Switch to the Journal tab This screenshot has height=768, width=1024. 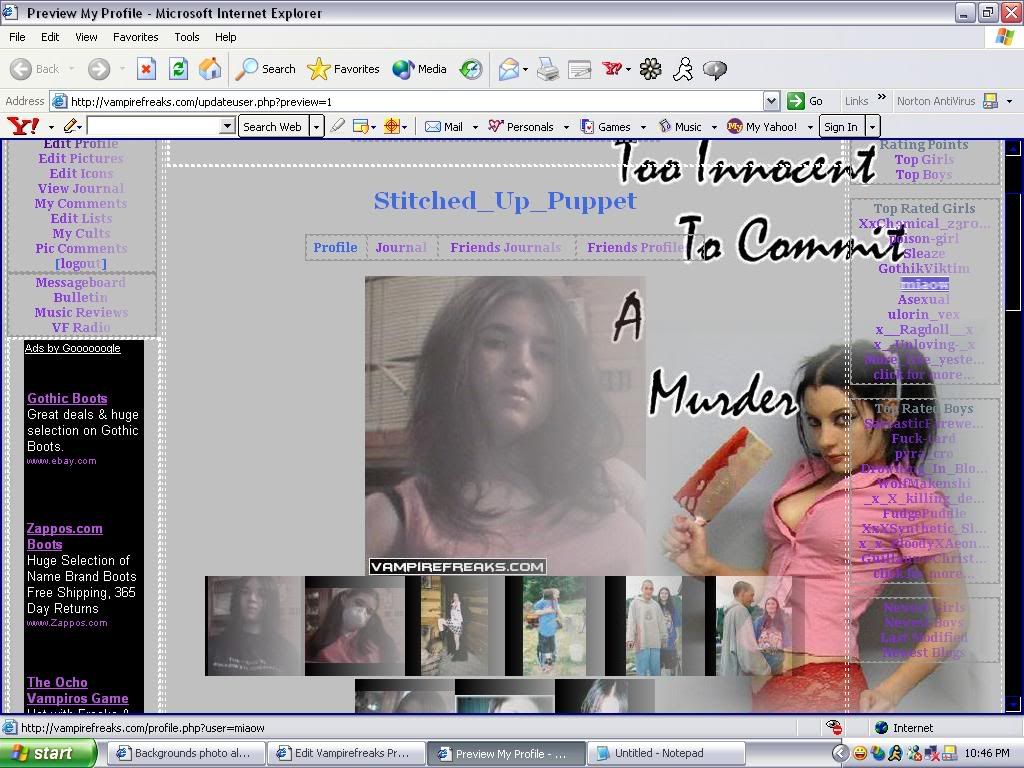[401, 248]
